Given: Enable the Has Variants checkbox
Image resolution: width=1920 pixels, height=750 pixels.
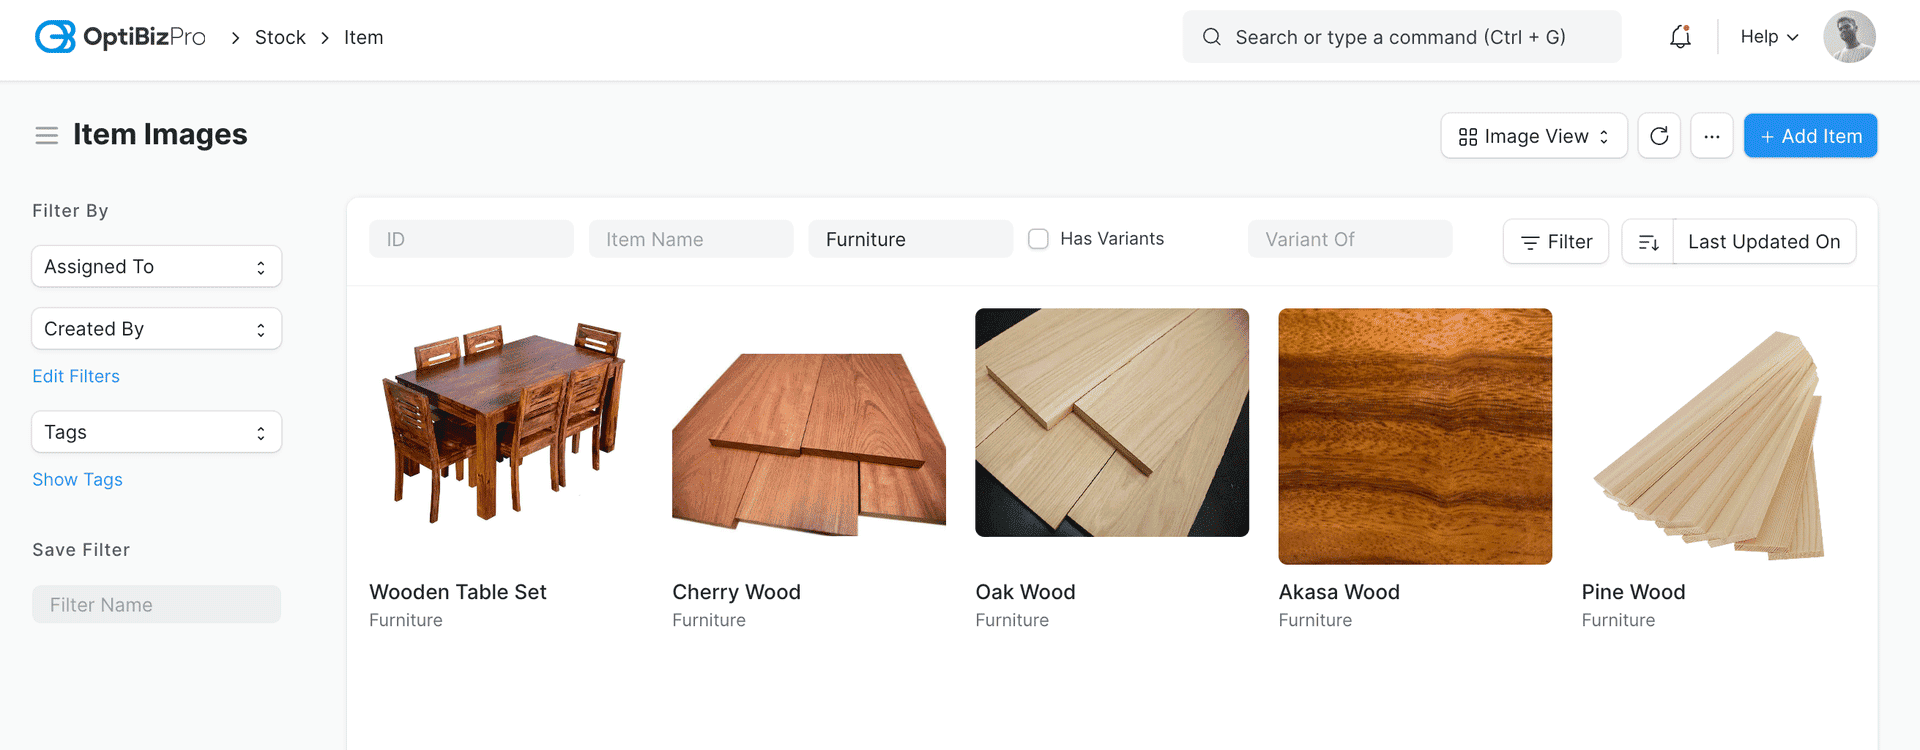Looking at the screenshot, I should coord(1038,239).
